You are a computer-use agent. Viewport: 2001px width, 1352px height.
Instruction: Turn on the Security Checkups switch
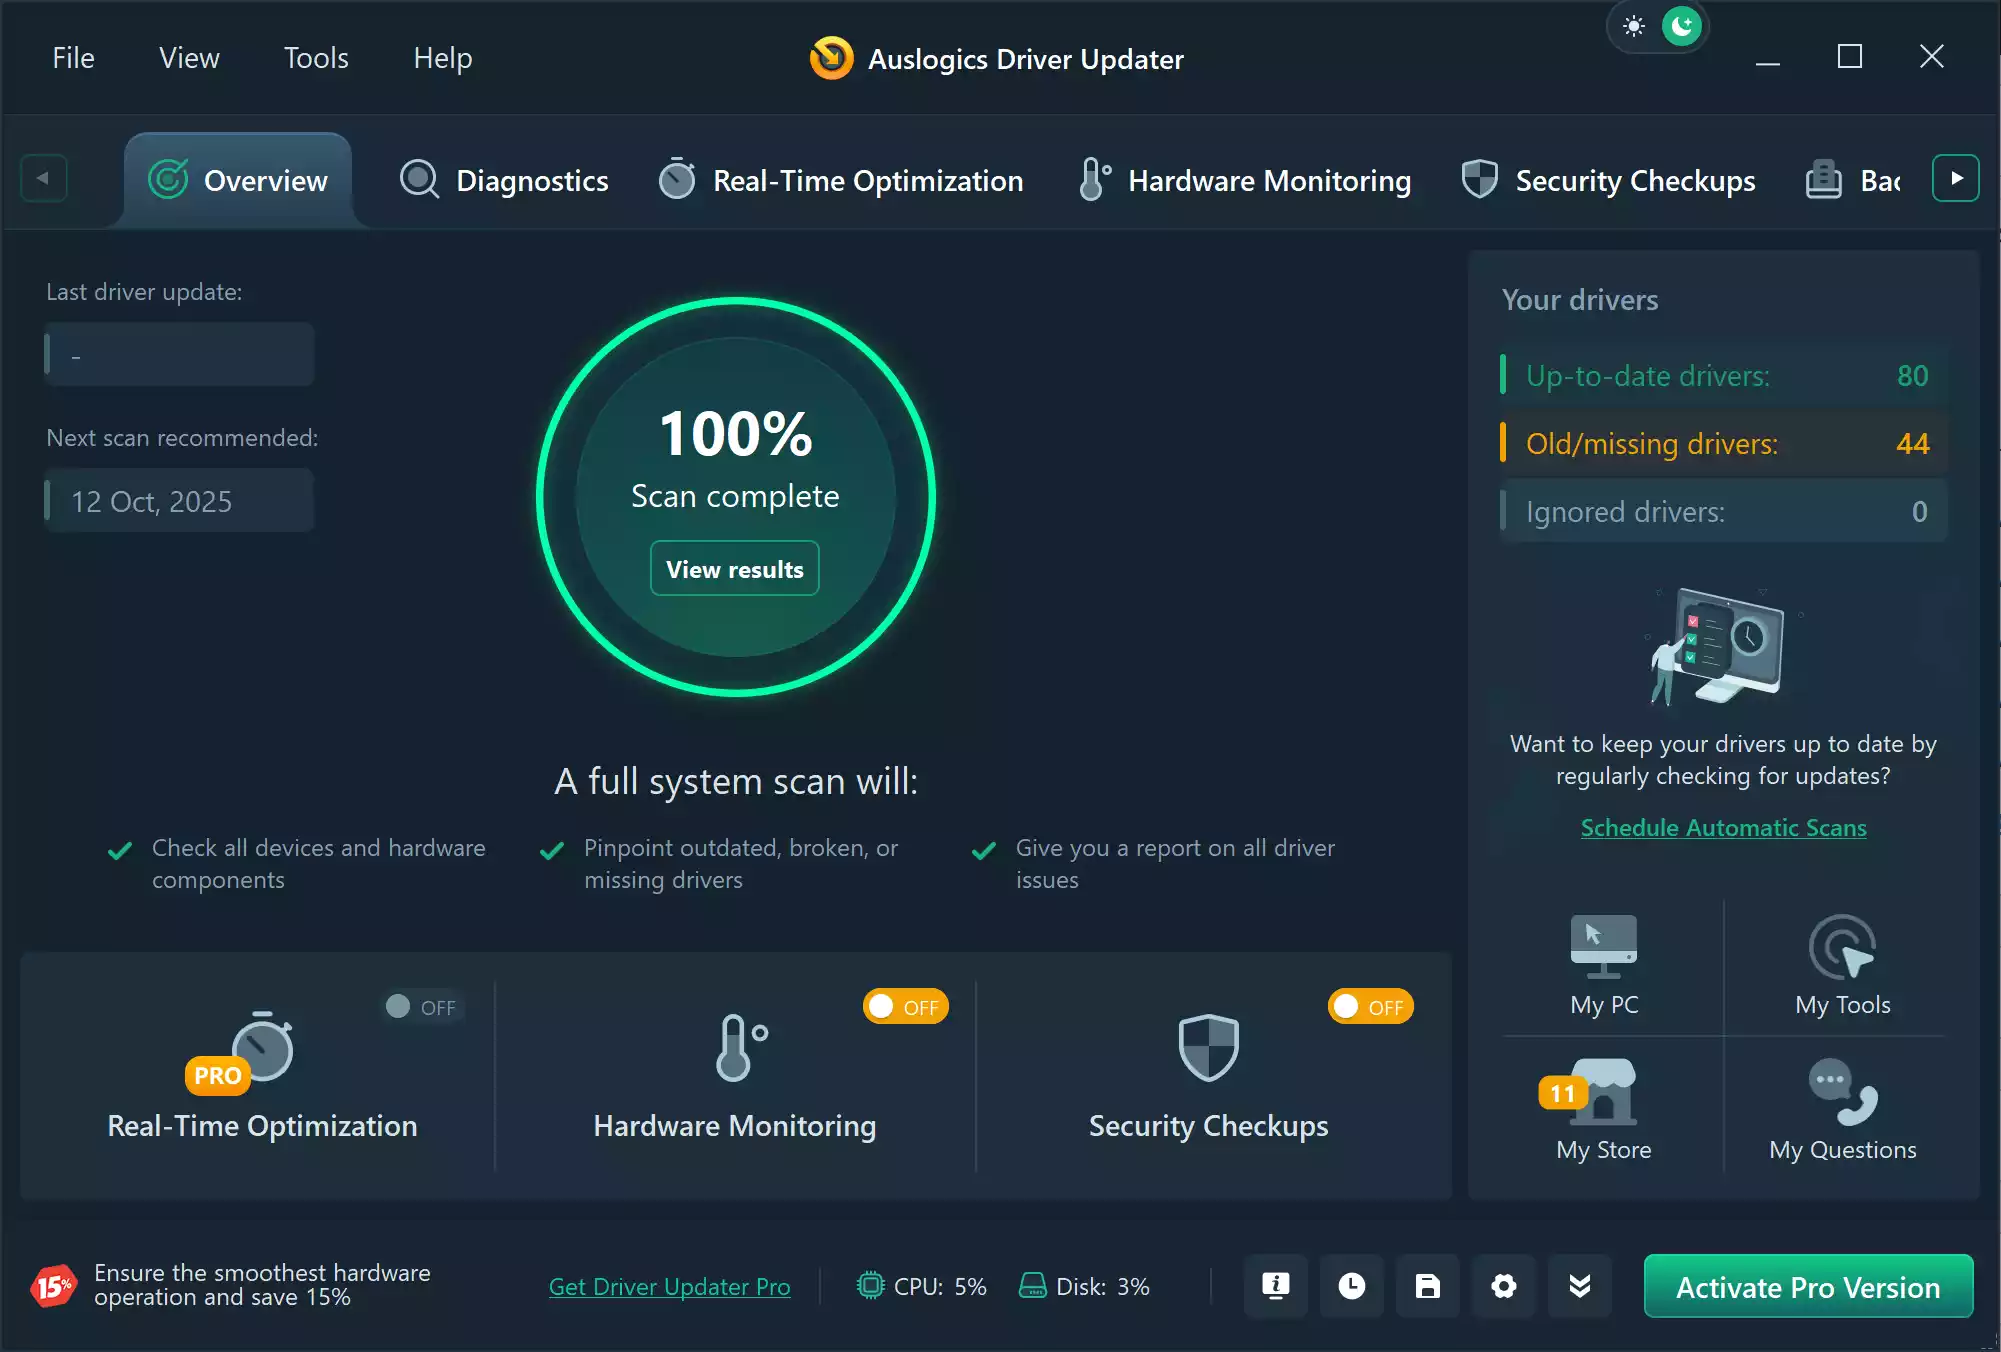tap(1369, 1007)
